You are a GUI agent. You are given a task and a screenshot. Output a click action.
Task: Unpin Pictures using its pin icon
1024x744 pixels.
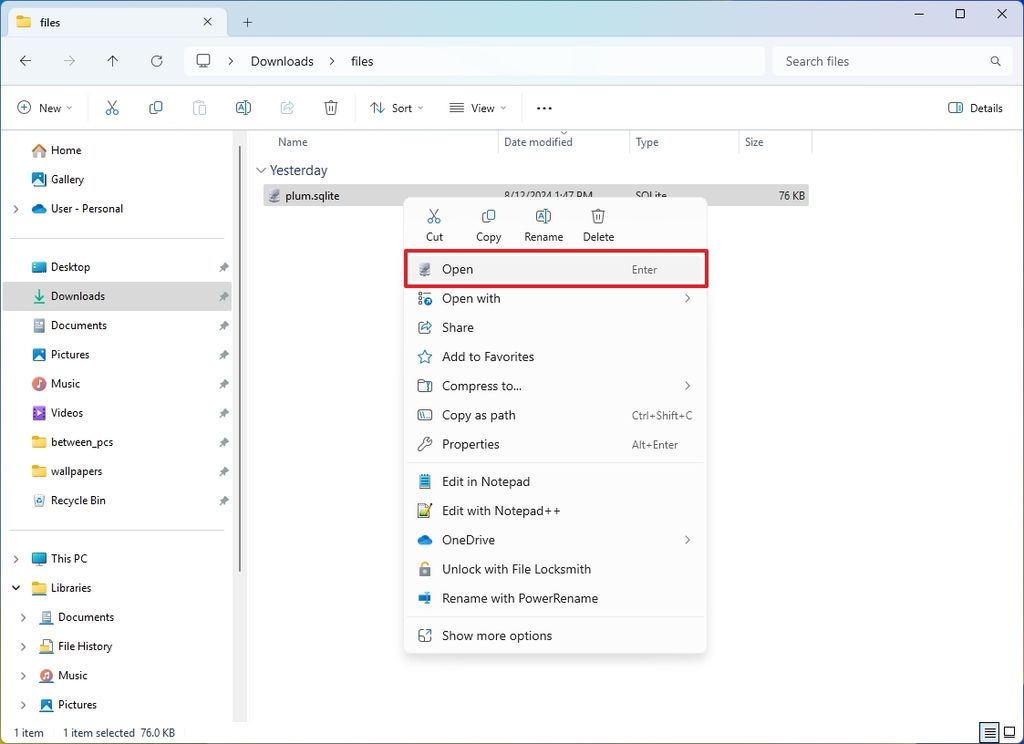(x=222, y=354)
